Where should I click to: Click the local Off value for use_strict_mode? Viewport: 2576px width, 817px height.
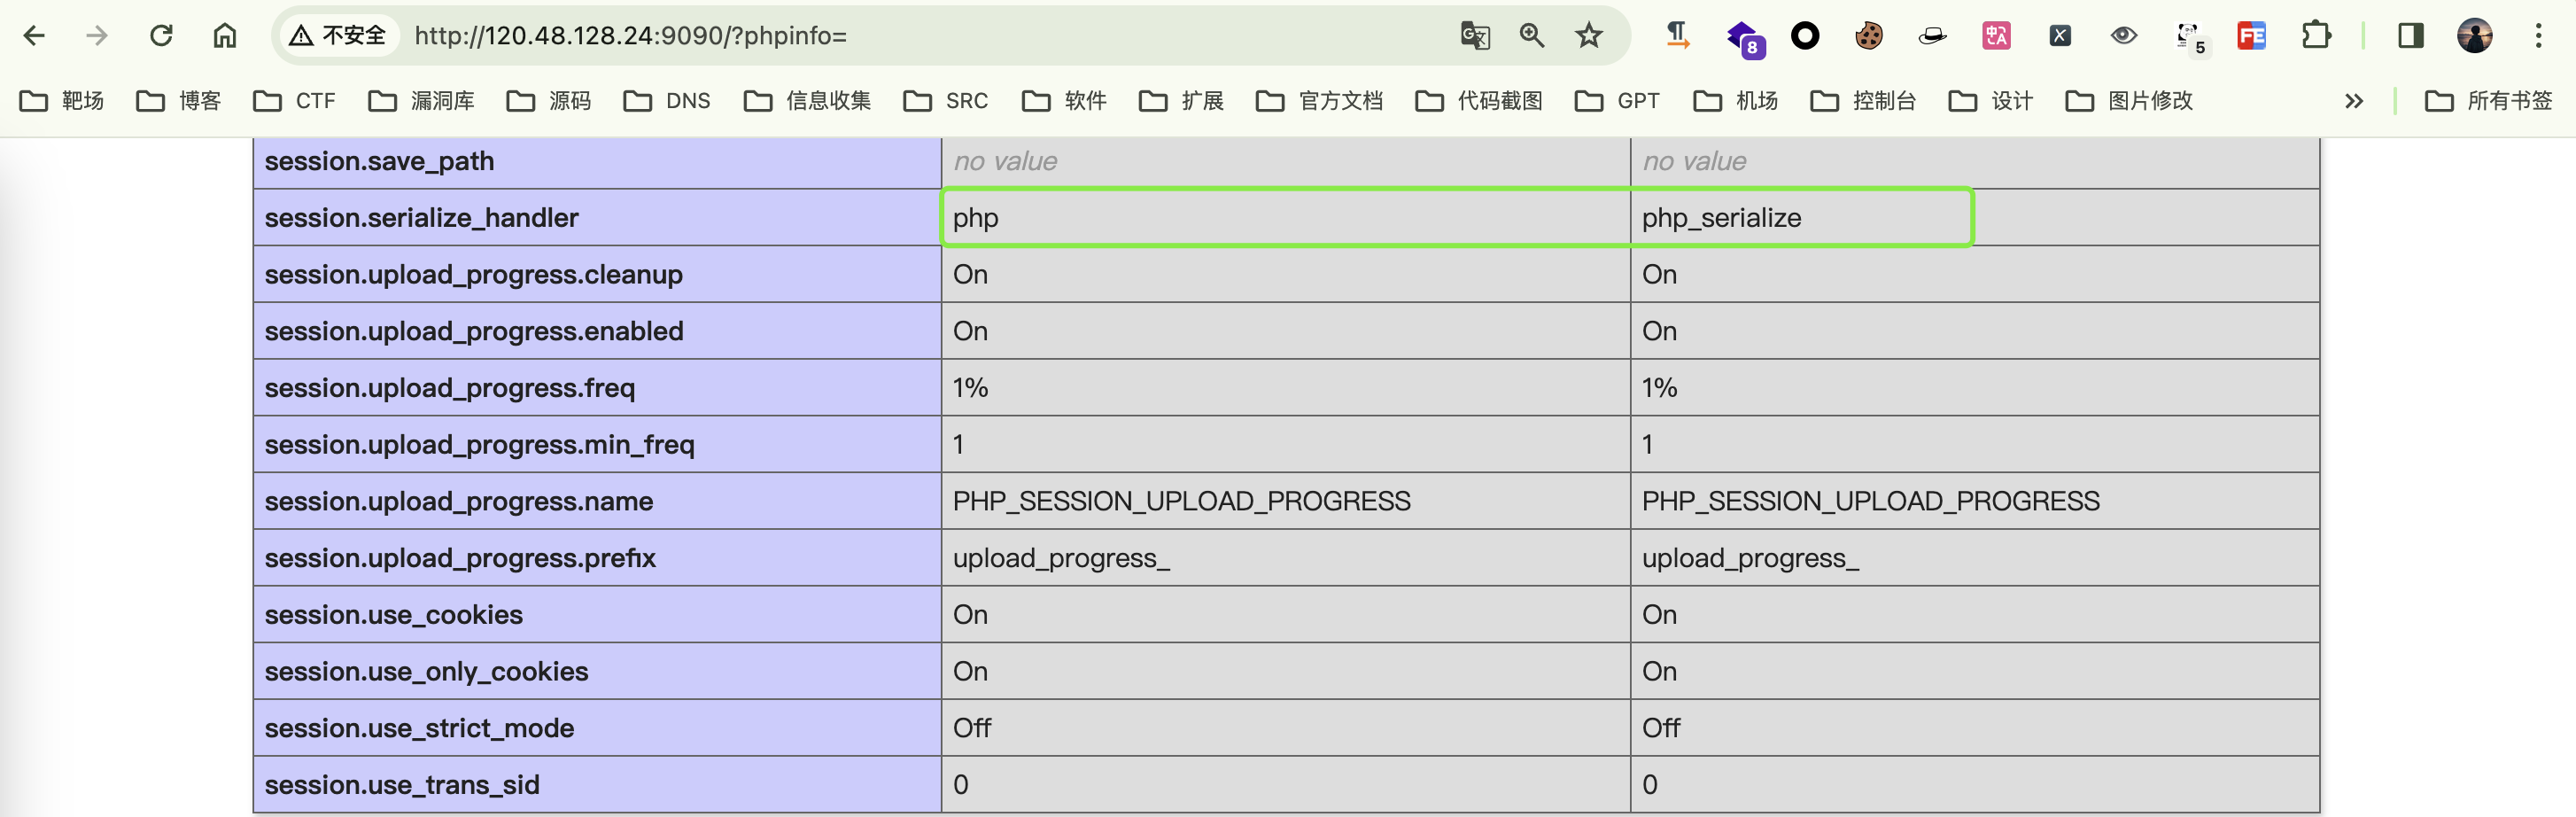coord(971,728)
